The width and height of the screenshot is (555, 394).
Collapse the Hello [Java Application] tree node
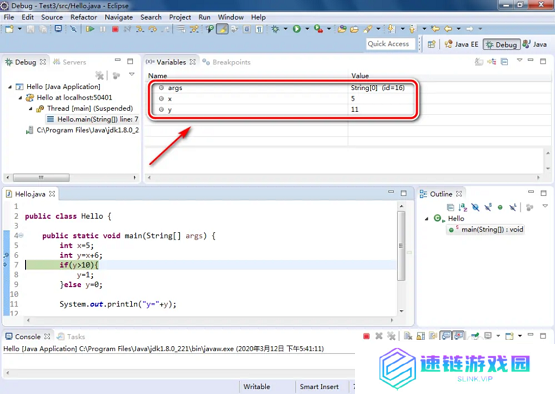[10, 87]
